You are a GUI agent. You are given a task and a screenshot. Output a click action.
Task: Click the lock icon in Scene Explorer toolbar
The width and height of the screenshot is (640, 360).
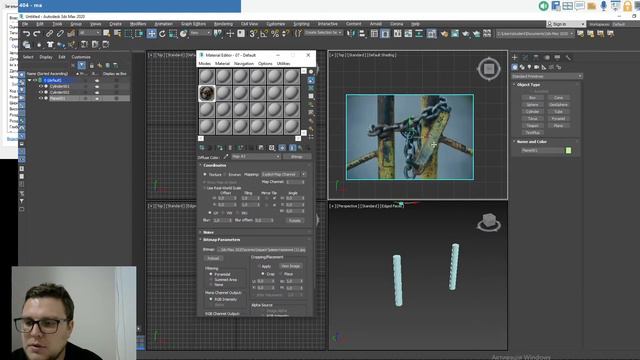pos(91,65)
